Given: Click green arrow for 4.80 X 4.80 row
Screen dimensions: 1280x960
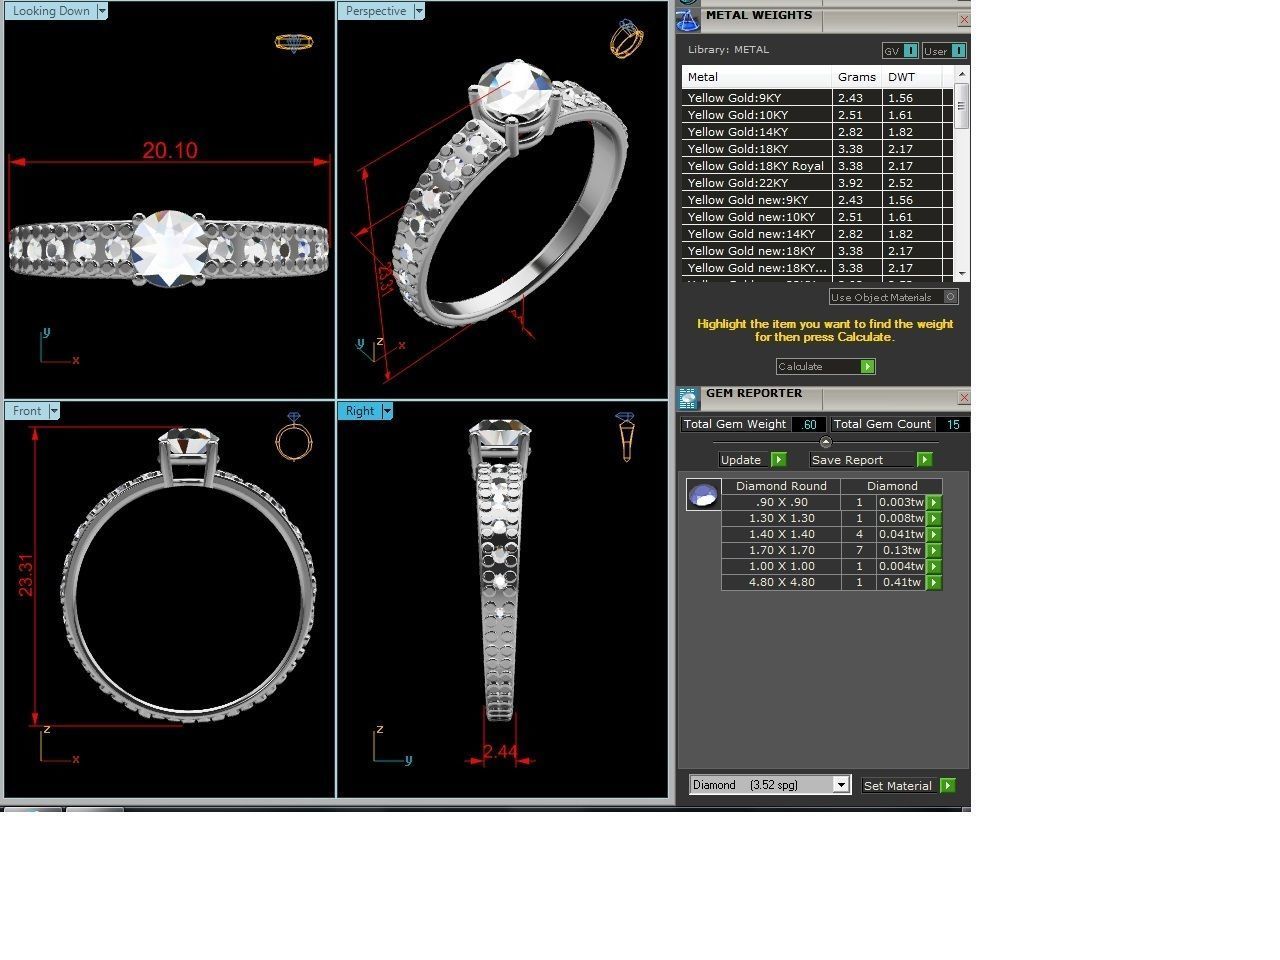Looking at the screenshot, I should pos(934,582).
